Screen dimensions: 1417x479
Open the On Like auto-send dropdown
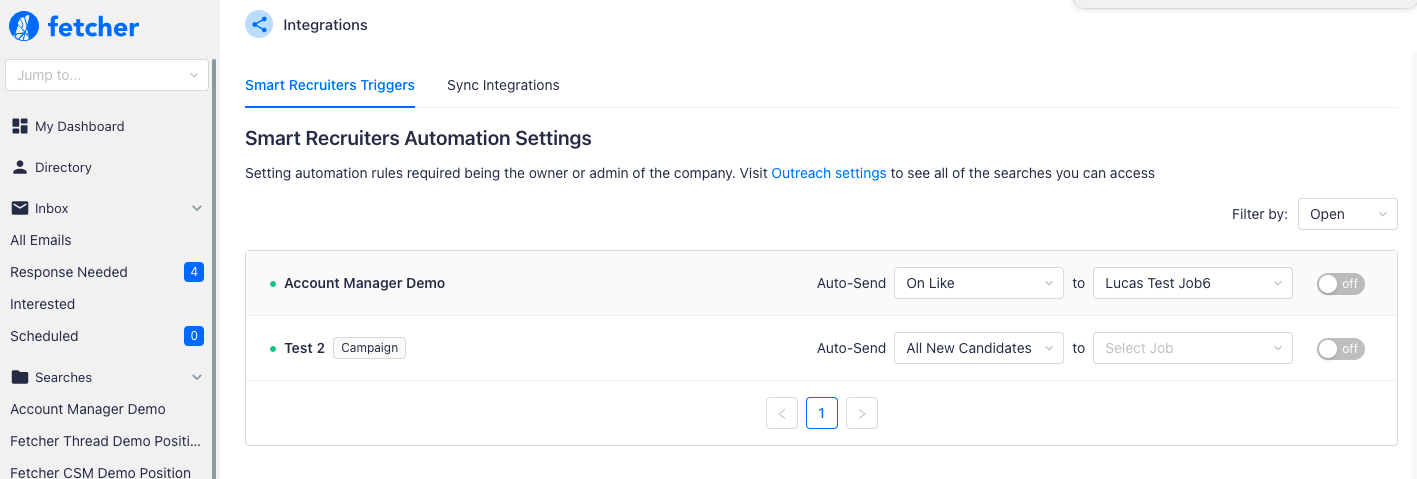coord(978,283)
